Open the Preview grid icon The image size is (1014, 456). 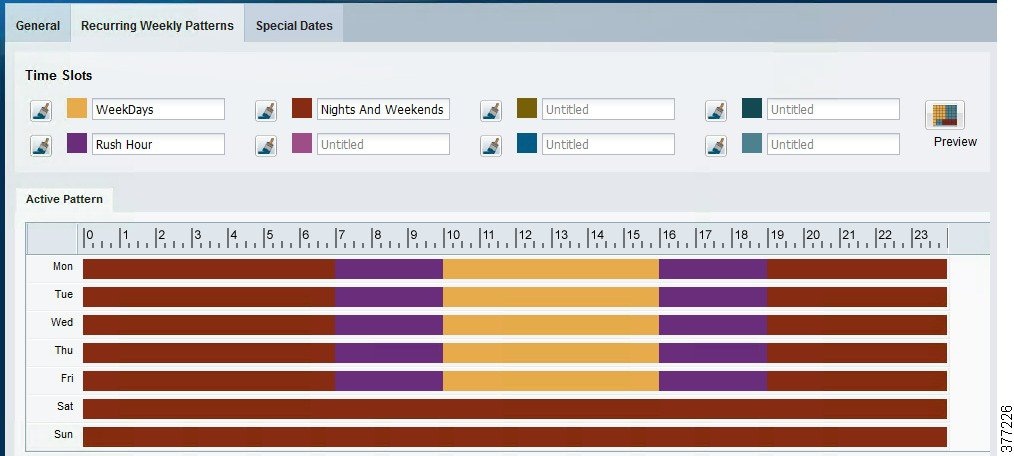click(945, 115)
